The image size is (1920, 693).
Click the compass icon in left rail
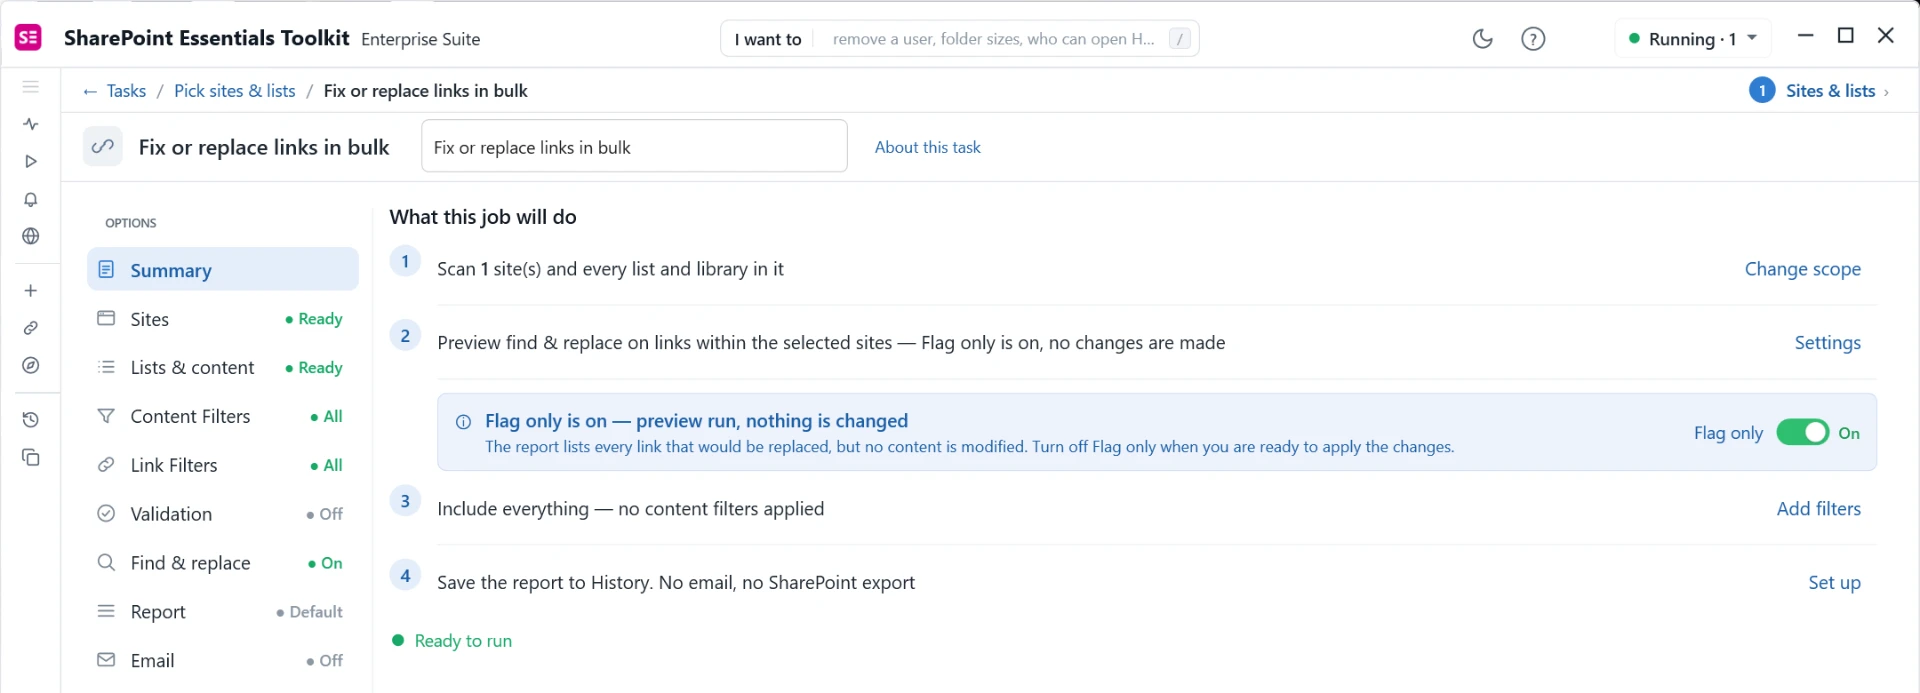click(x=31, y=365)
